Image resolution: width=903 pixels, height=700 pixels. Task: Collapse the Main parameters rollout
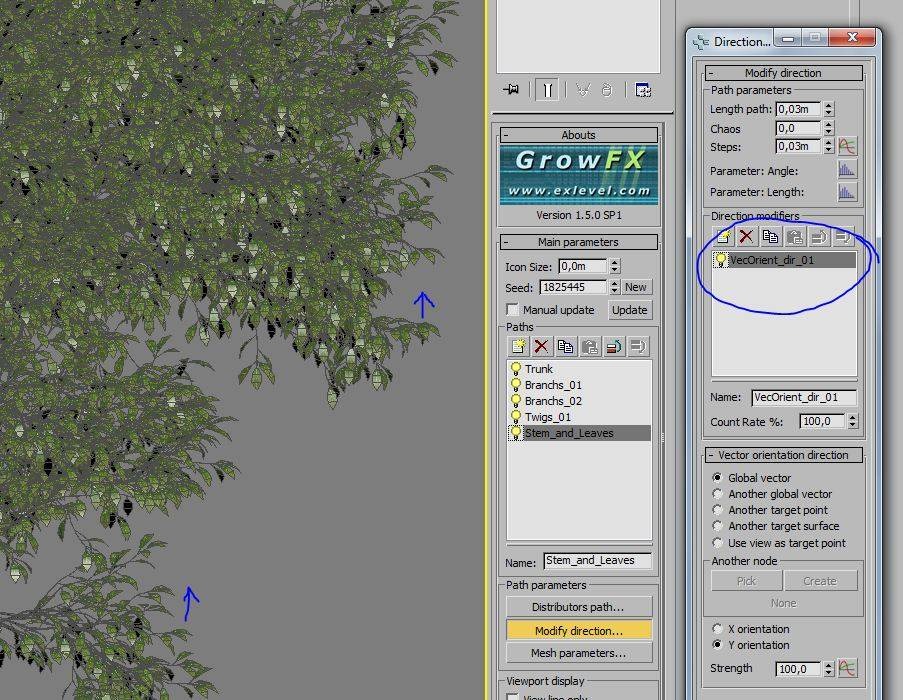(579, 242)
